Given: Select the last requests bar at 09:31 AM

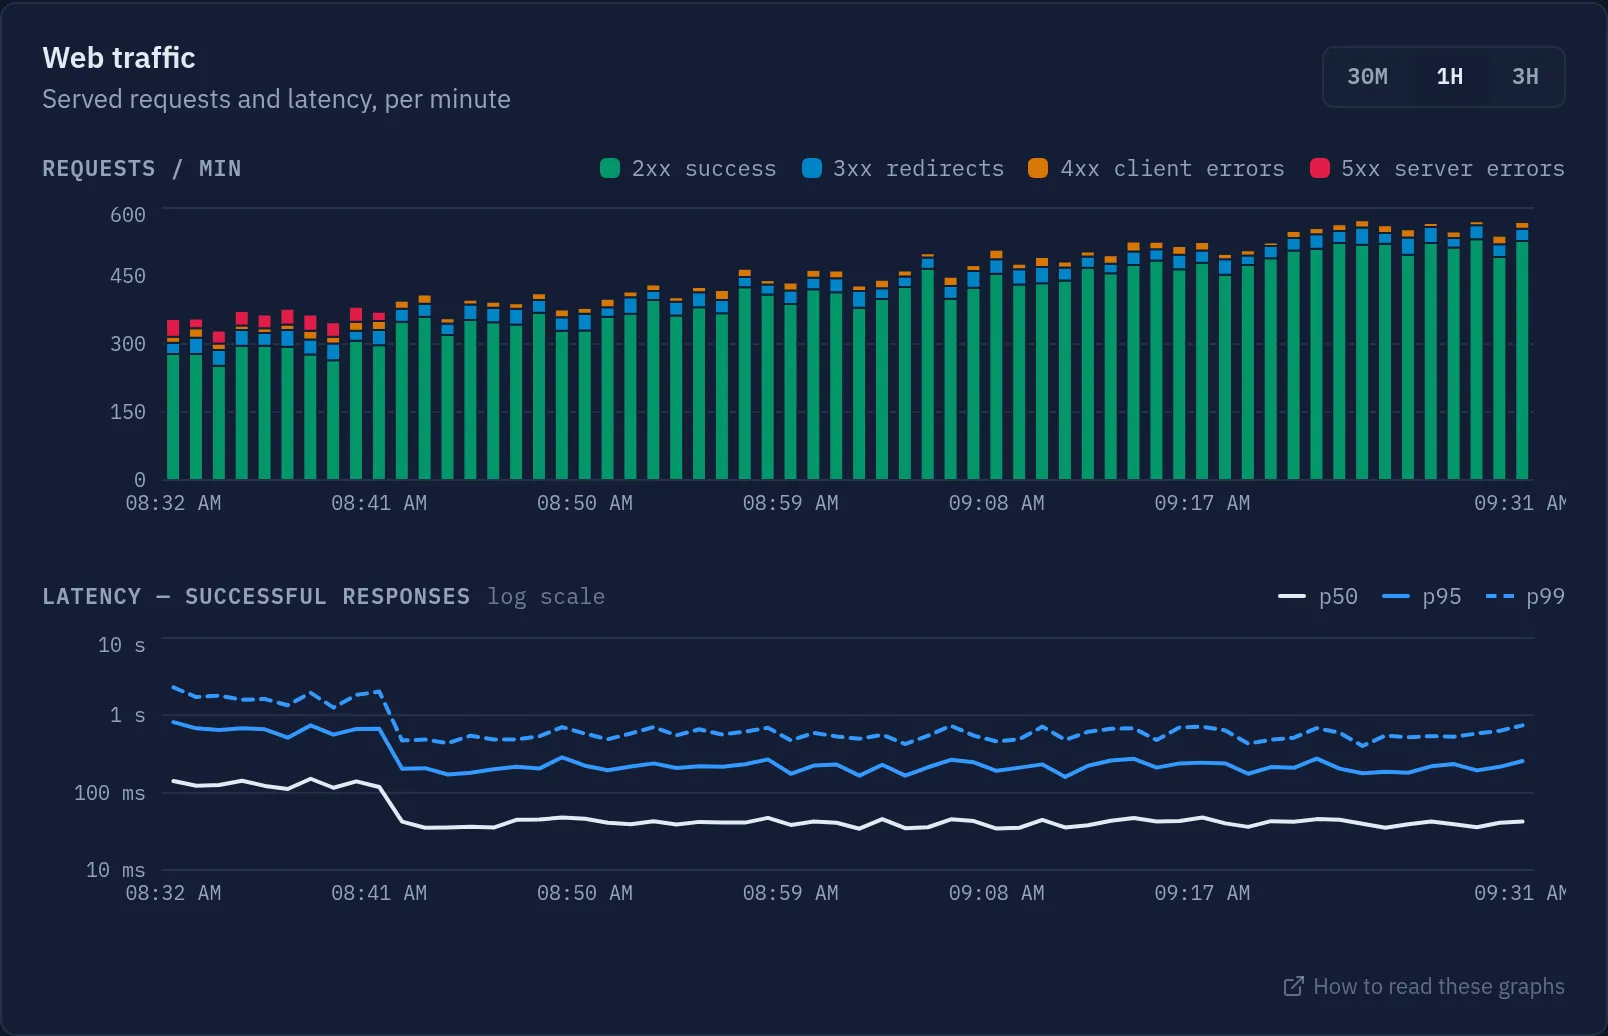Looking at the screenshot, I should point(1522,351).
